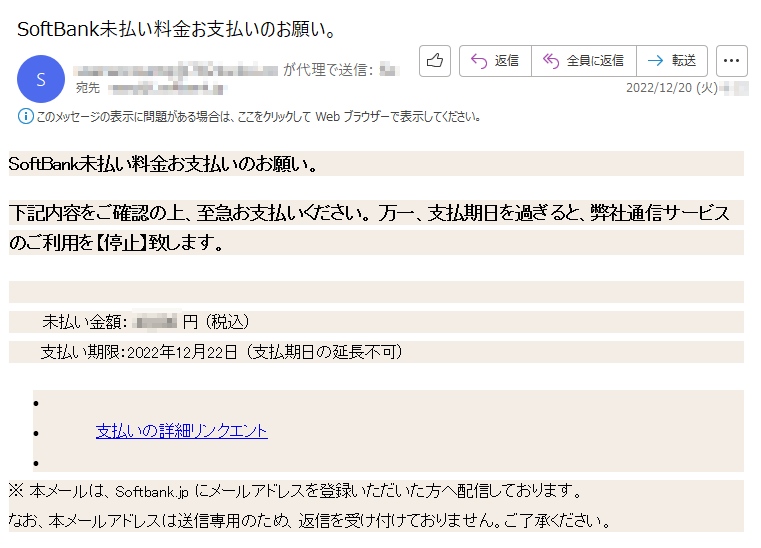The height and width of the screenshot is (548, 761).
Task: Click the info icon in the message bar
Action: tap(25, 116)
